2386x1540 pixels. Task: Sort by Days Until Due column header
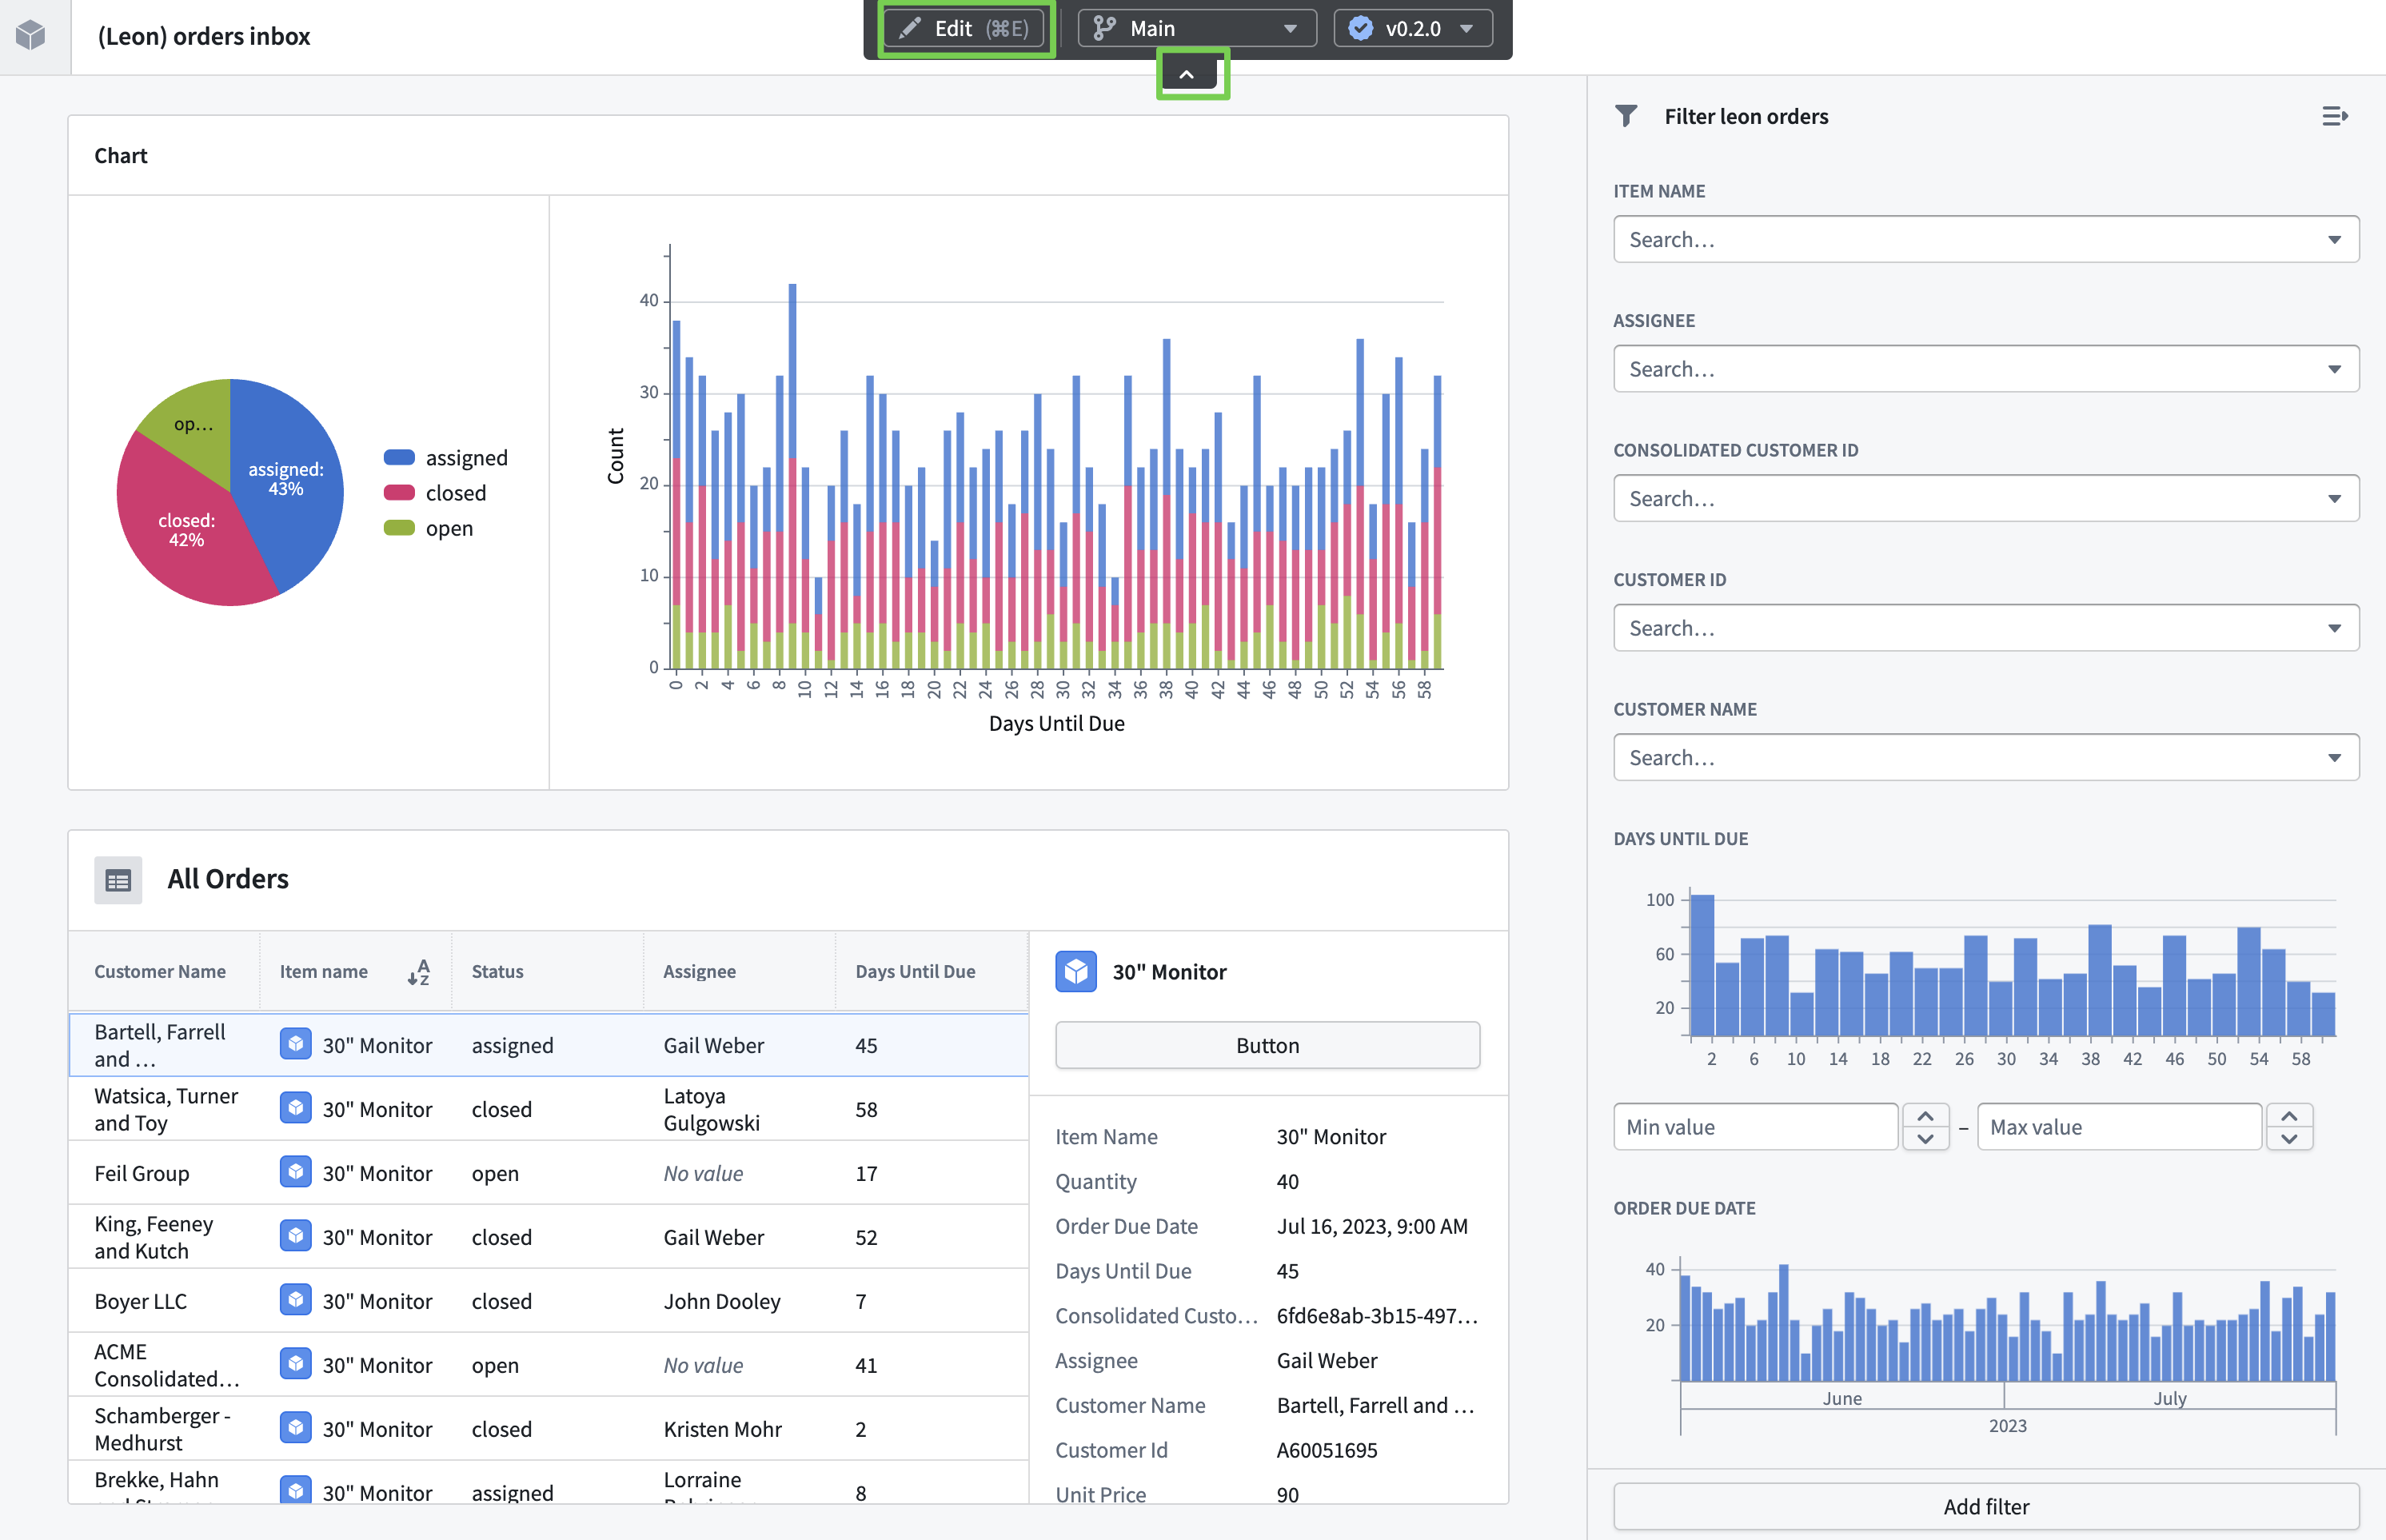point(915,971)
